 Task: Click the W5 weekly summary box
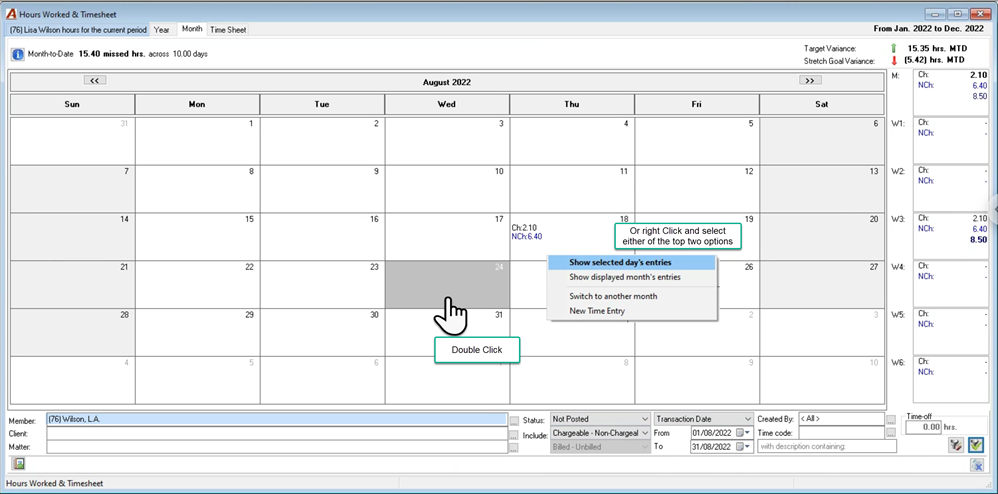[951, 331]
